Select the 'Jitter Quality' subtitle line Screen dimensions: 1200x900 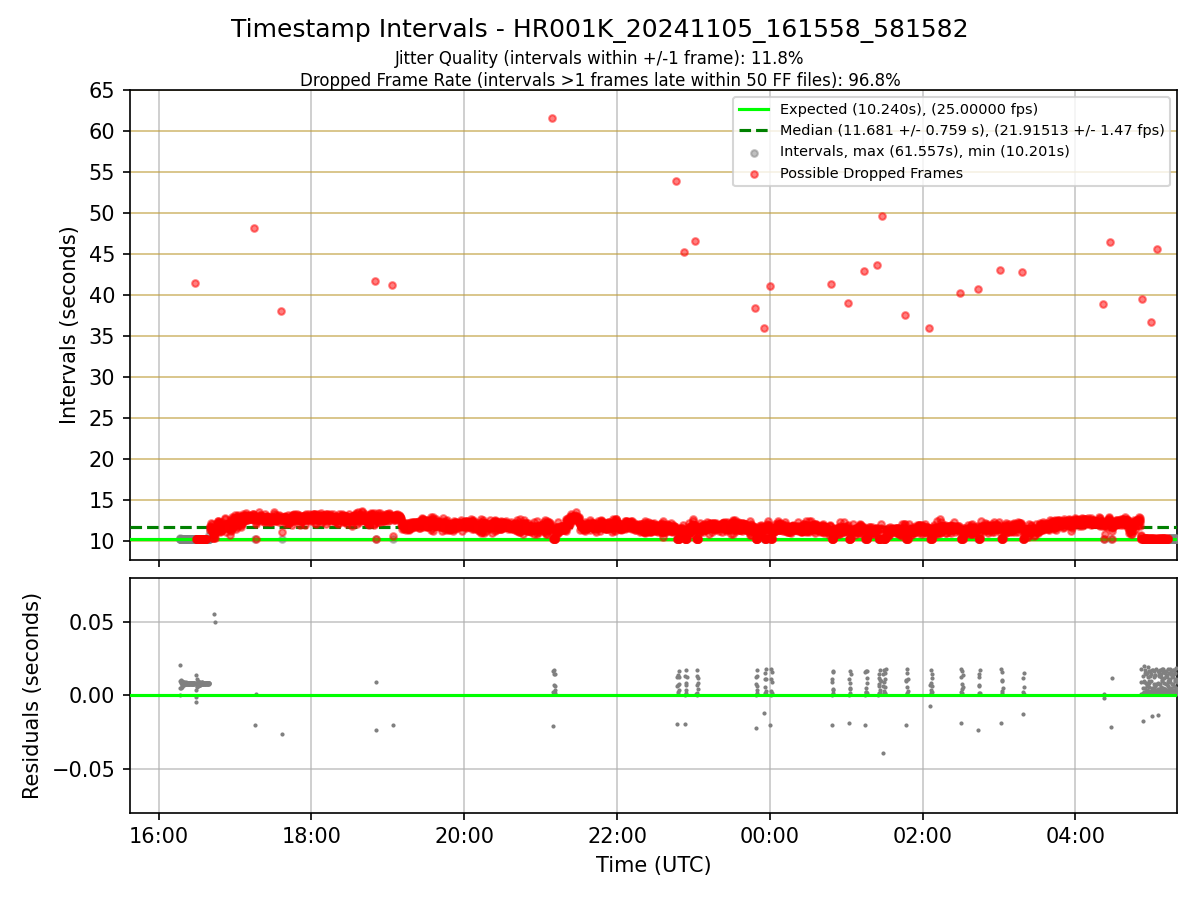pyautogui.click(x=599, y=58)
